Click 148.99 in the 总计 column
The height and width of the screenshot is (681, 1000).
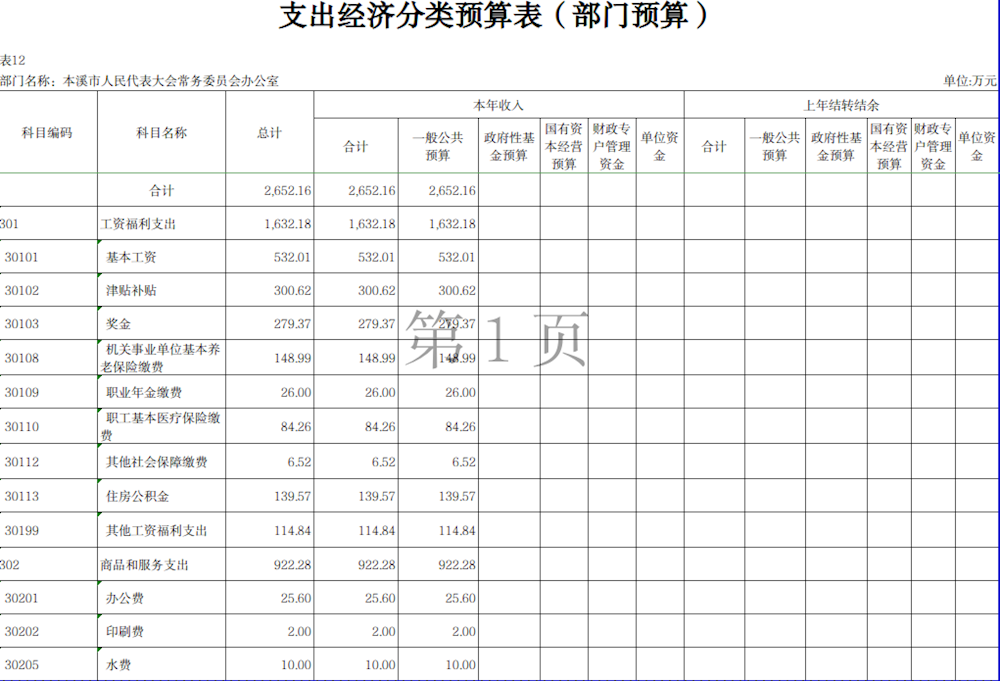pos(292,358)
